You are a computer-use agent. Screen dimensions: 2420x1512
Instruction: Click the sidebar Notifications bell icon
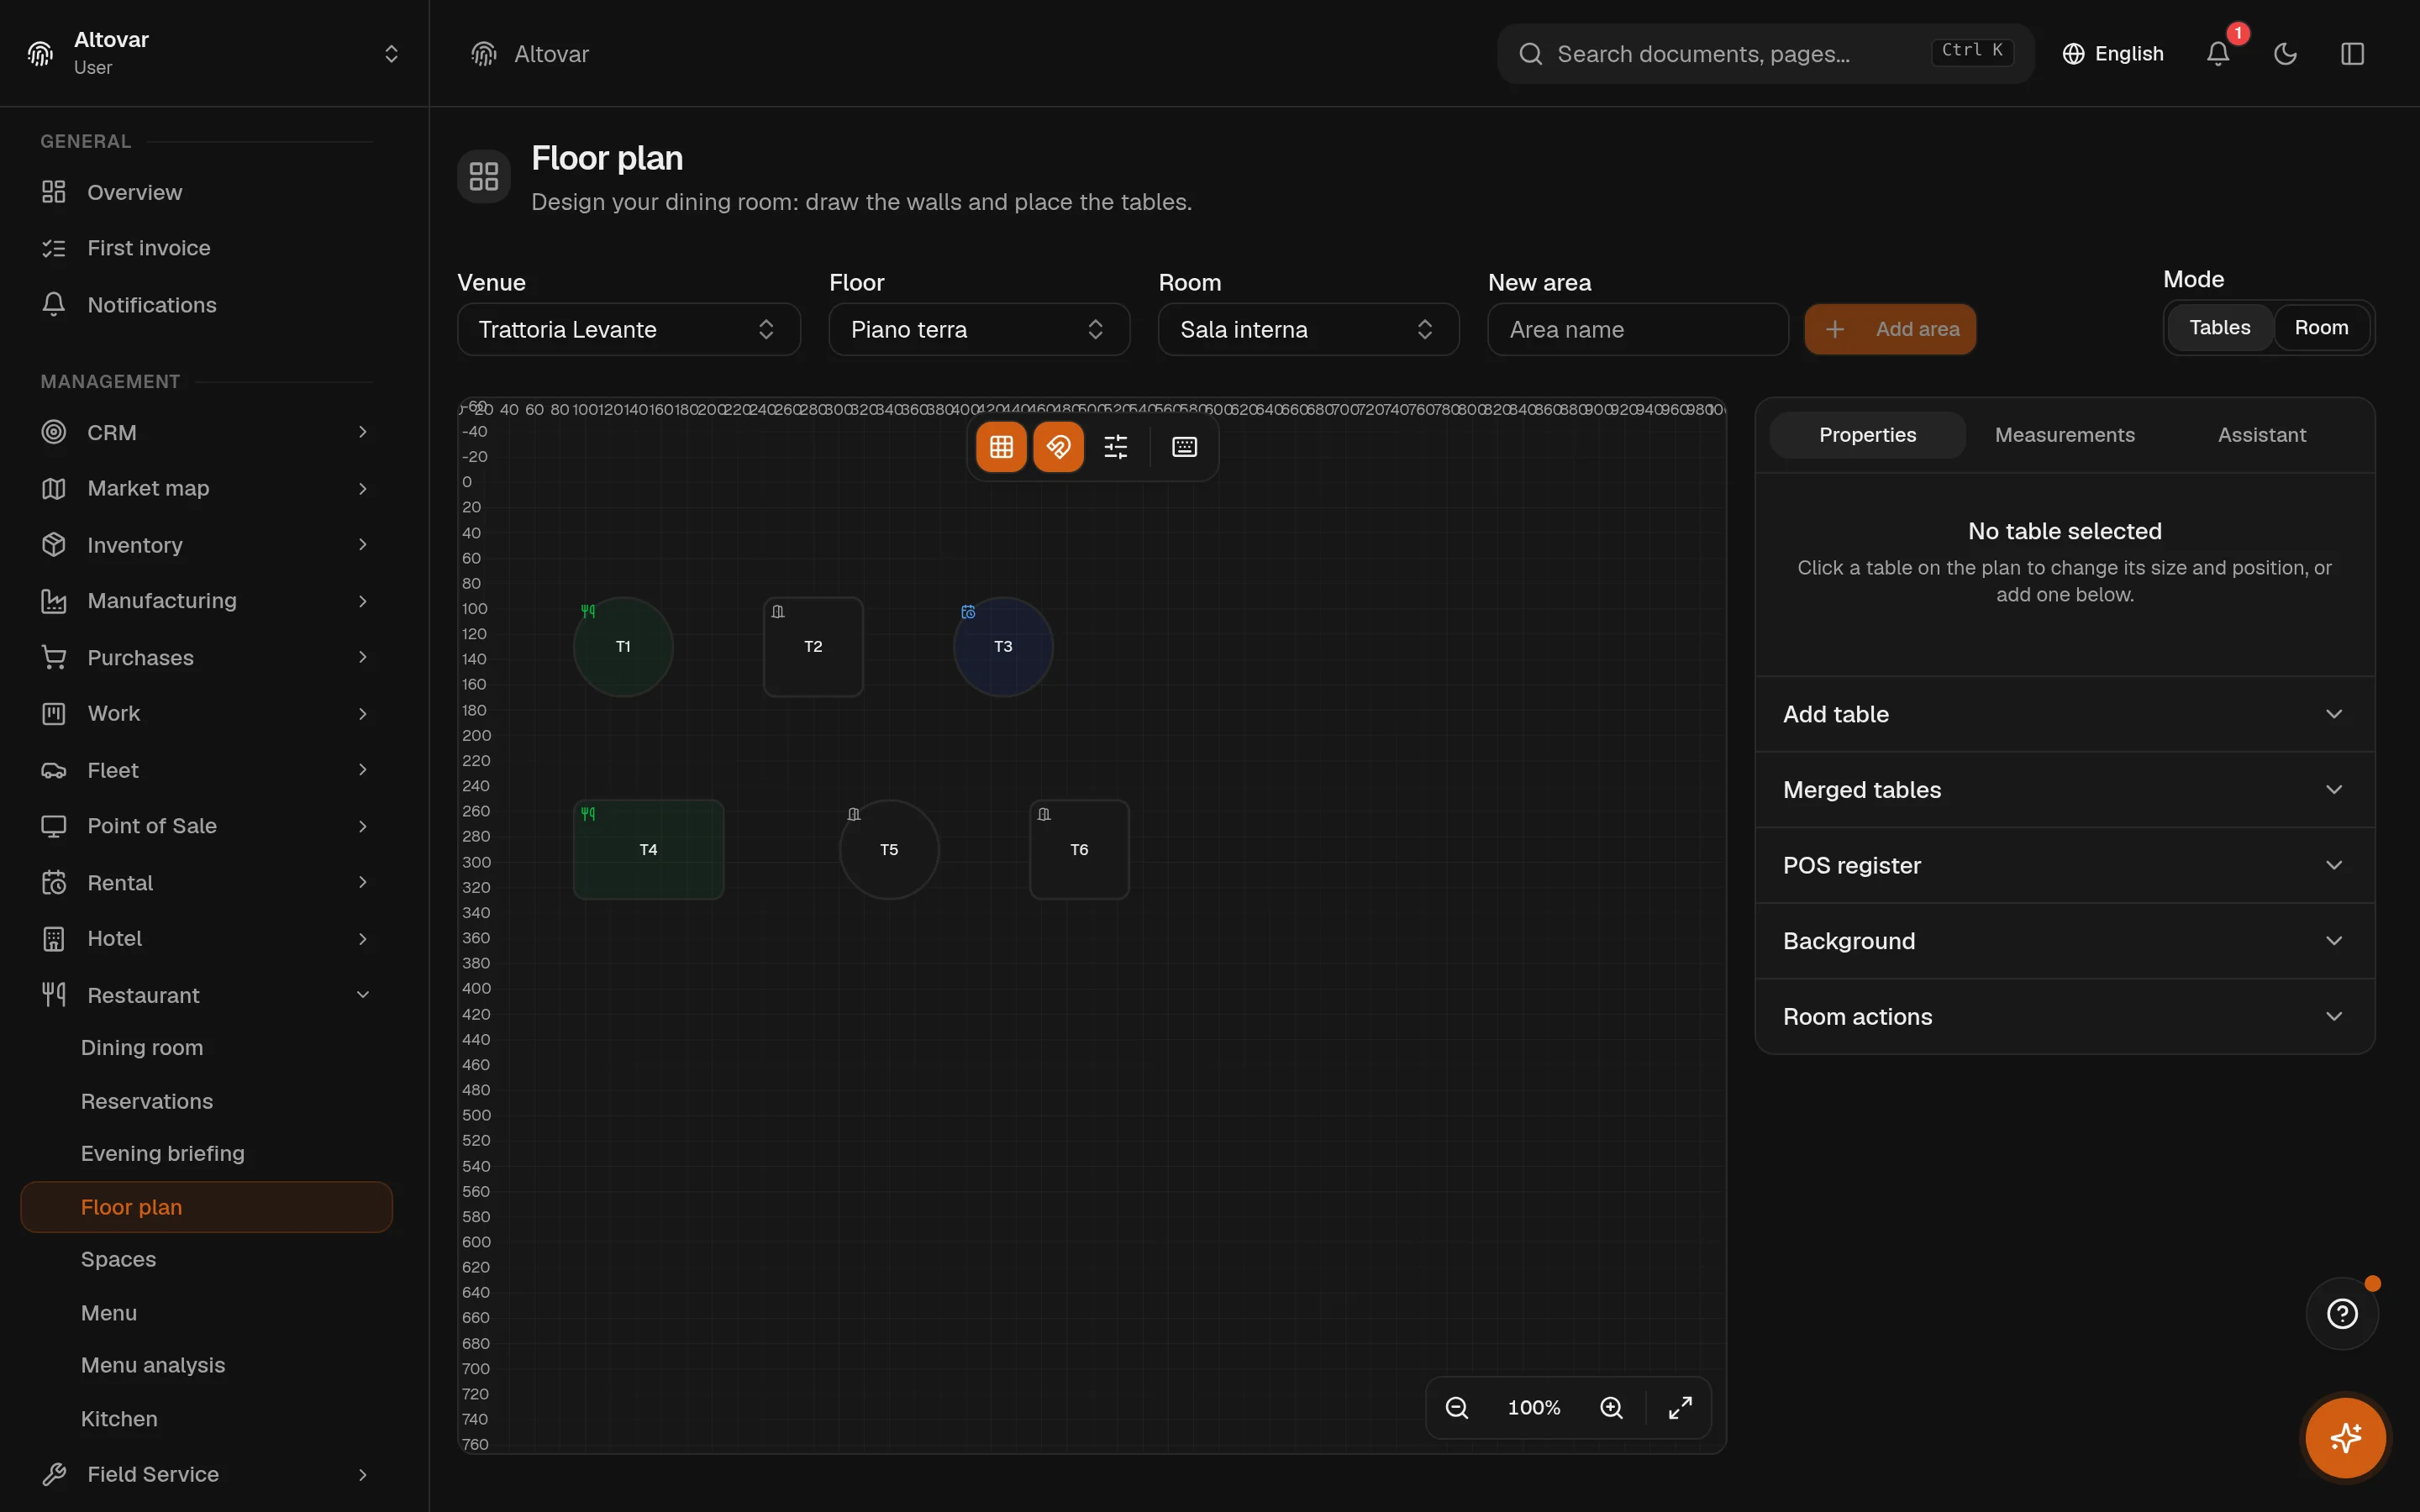coord(54,304)
